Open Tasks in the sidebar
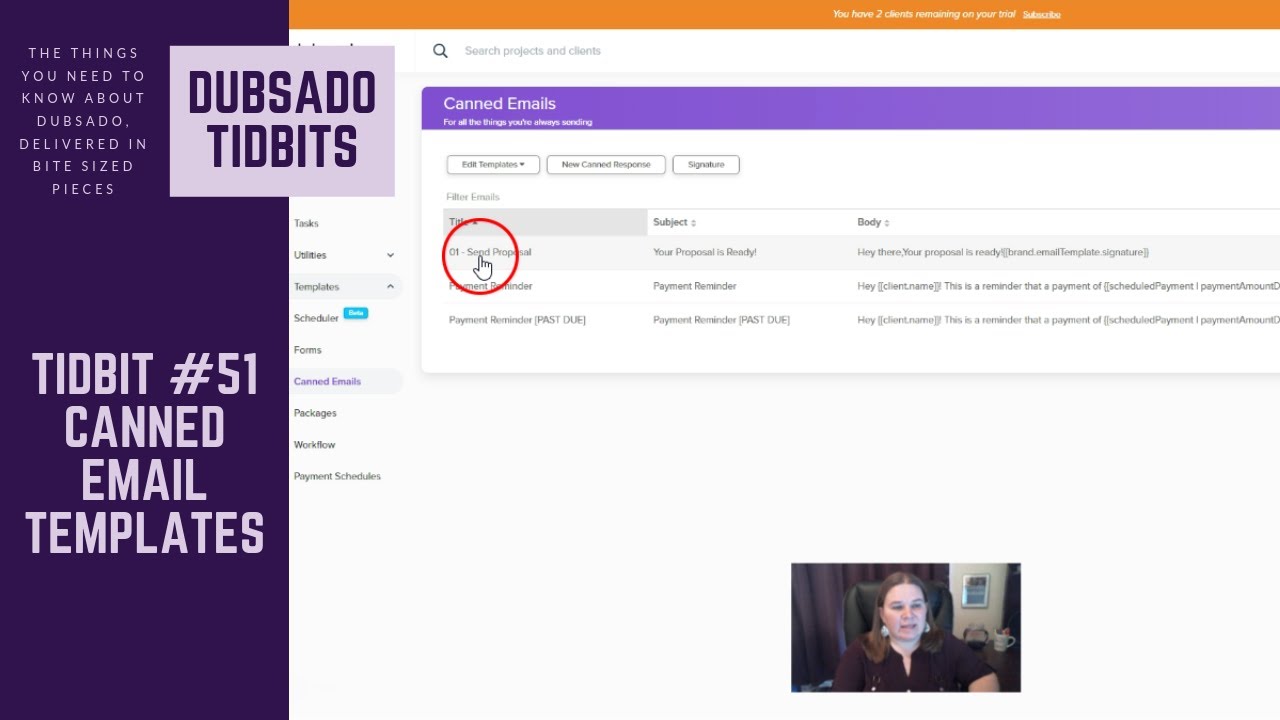 [x=306, y=223]
